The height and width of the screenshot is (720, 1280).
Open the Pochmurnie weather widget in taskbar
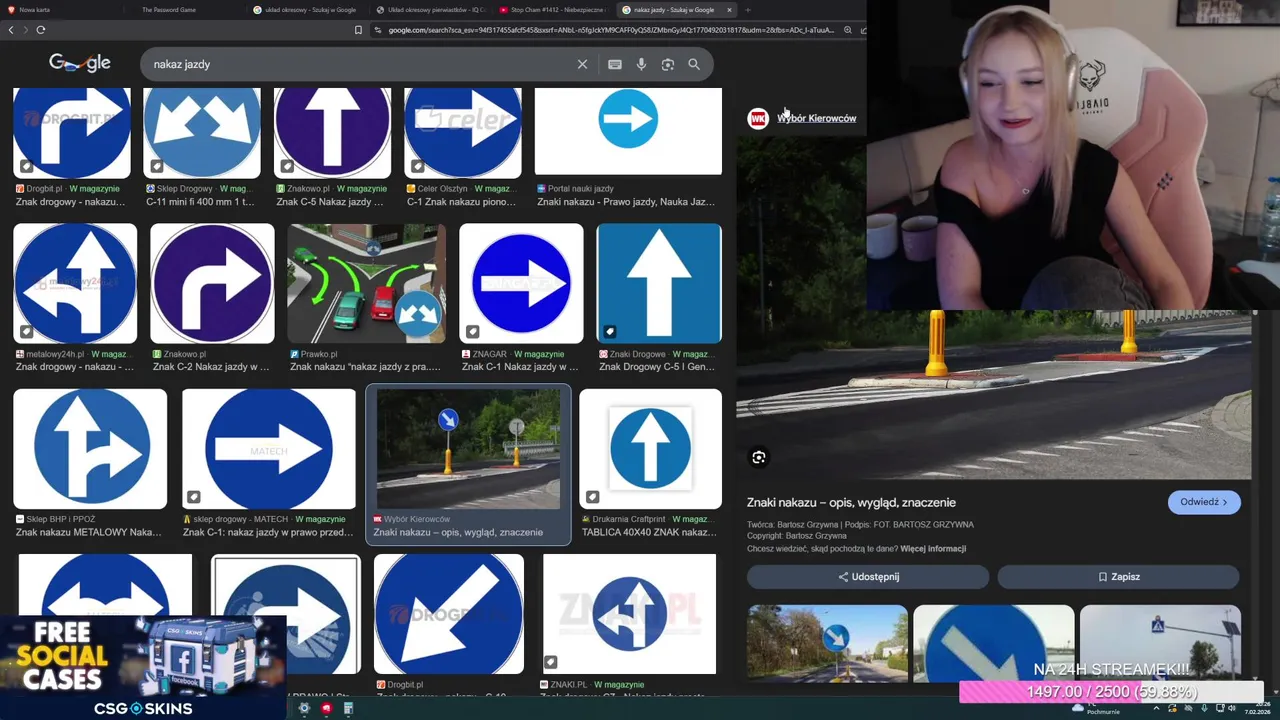point(1096,708)
